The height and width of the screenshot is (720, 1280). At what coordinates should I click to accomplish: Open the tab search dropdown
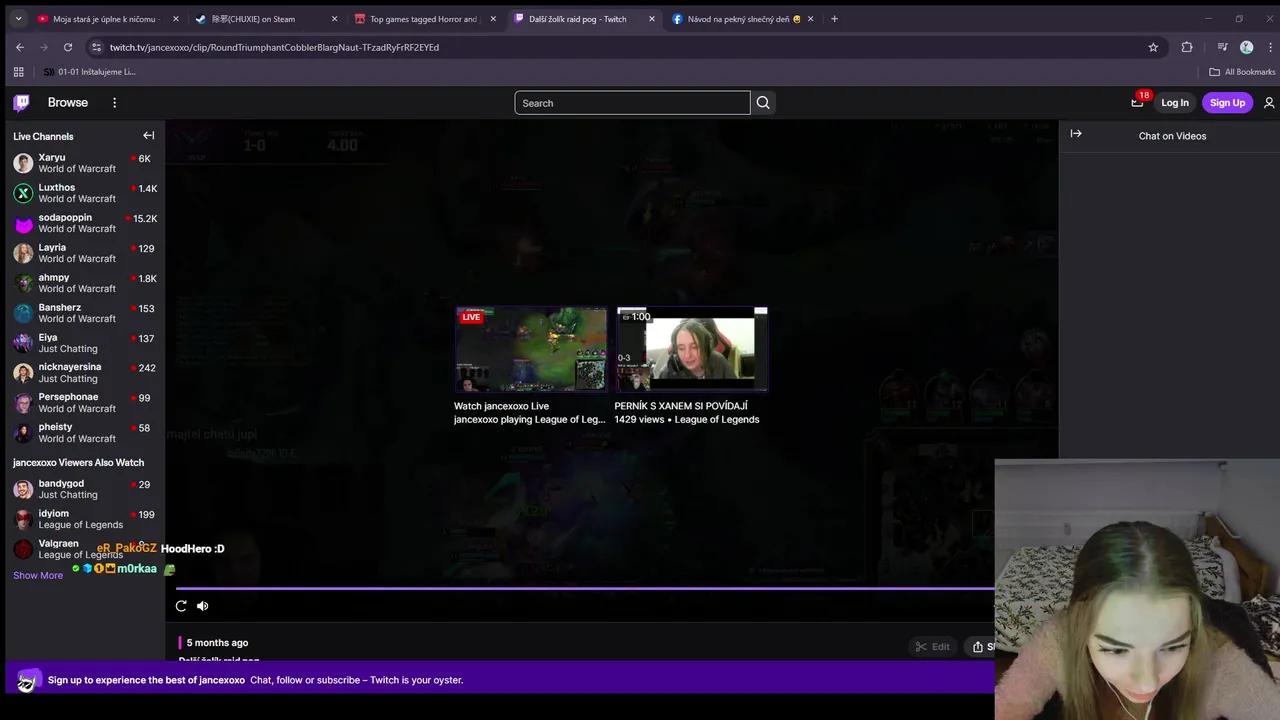18,19
